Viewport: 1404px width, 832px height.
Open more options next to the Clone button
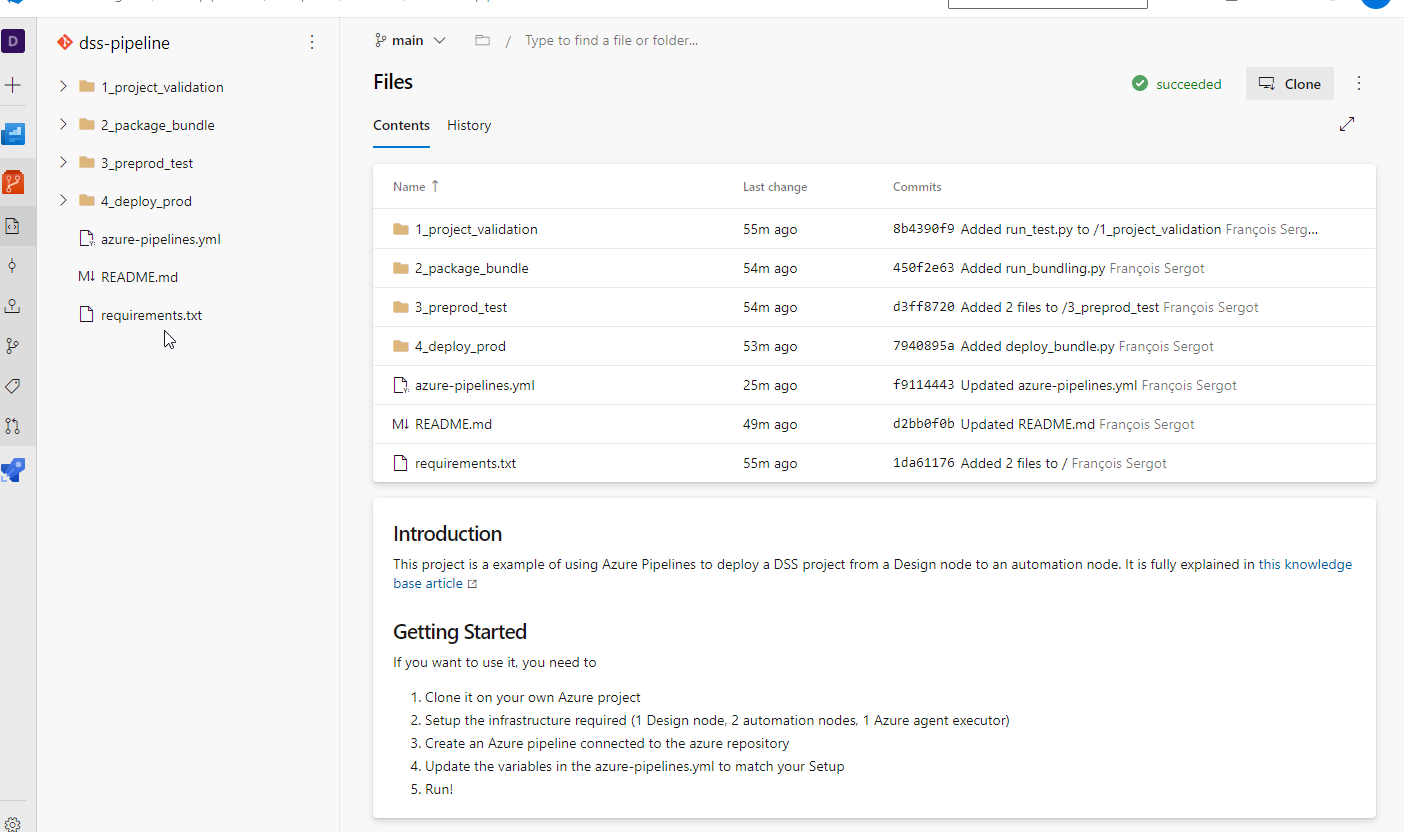click(x=1358, y=84)
